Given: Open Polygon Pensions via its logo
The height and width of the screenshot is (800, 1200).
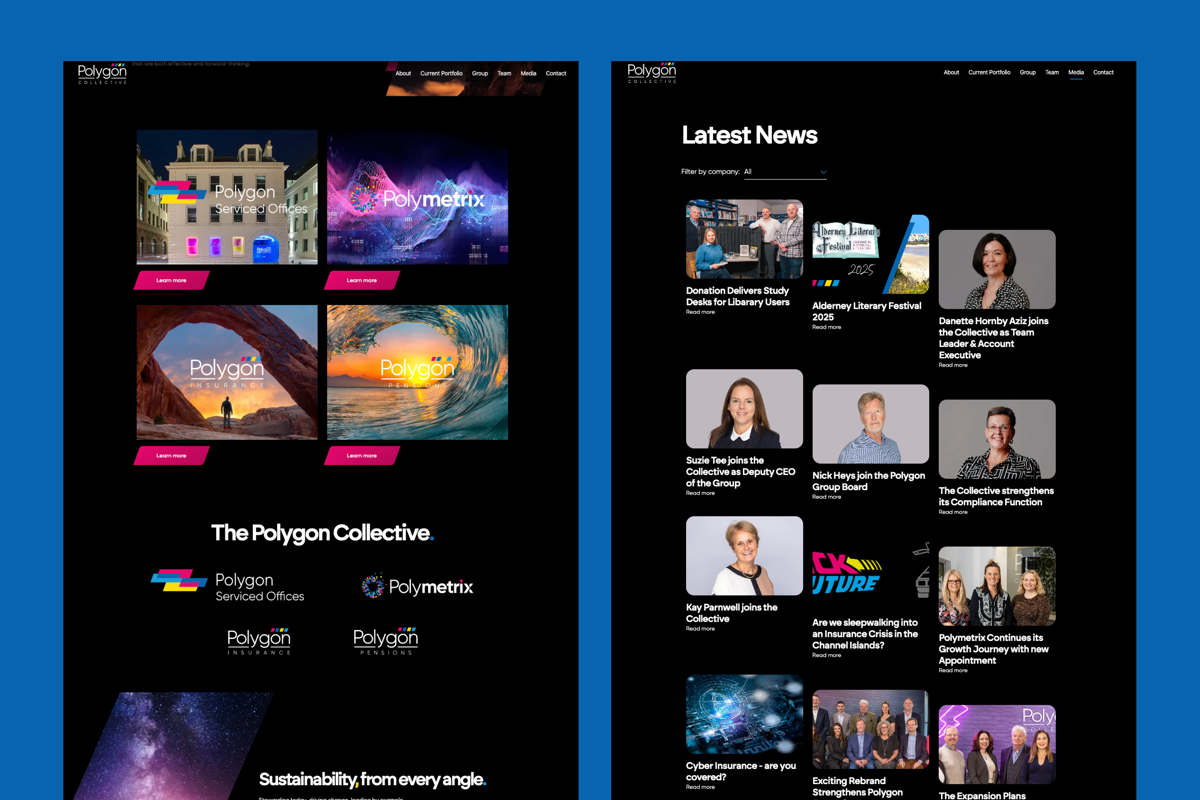Looking at the screenshot, I should coord(384,639).
